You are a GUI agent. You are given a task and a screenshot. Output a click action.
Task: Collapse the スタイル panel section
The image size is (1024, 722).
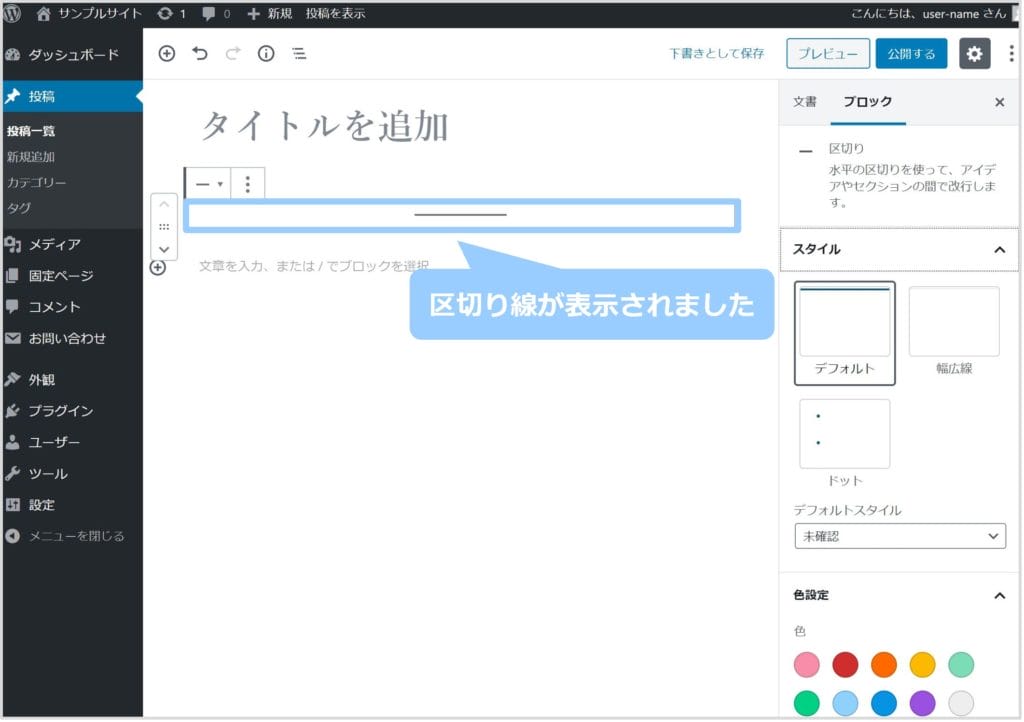coord(998,250)
